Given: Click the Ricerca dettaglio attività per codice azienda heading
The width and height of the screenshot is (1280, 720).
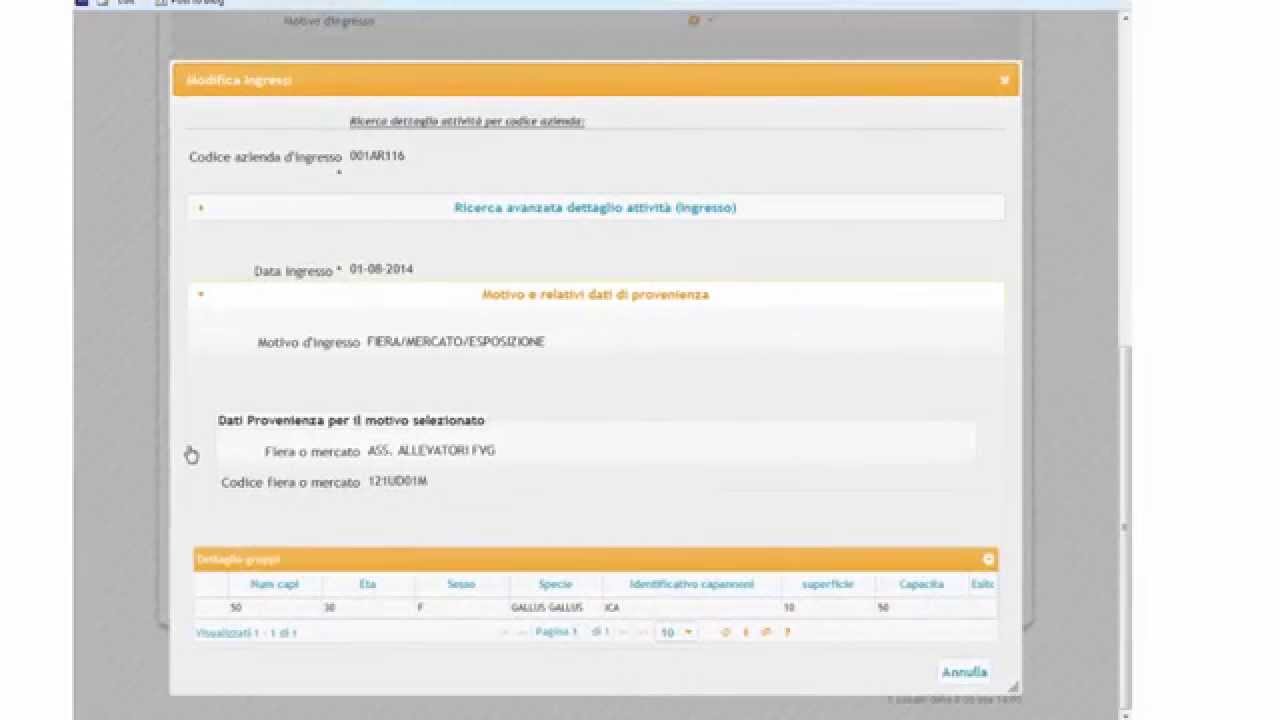Looking at the screenshot, I should (x=467, y=121).
